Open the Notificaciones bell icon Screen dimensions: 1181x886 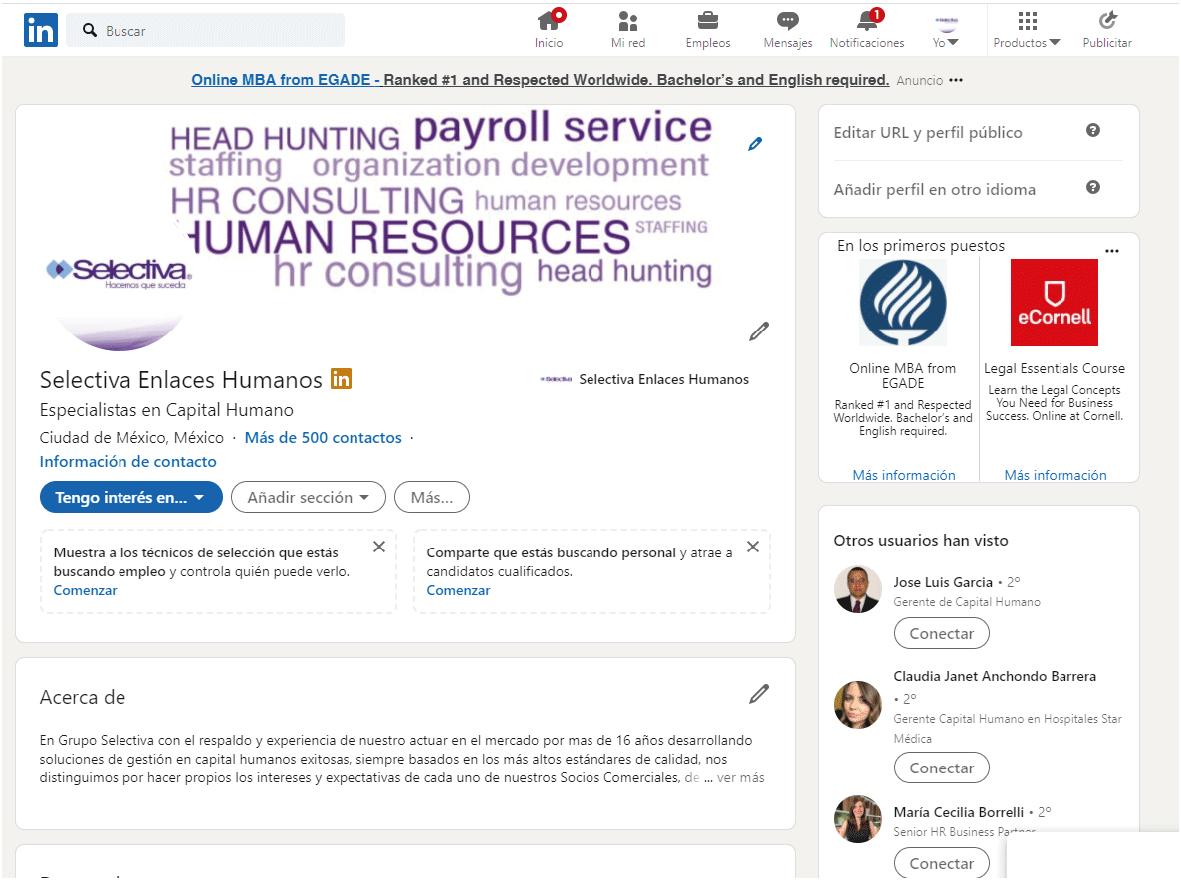click(x=868, y=20)
